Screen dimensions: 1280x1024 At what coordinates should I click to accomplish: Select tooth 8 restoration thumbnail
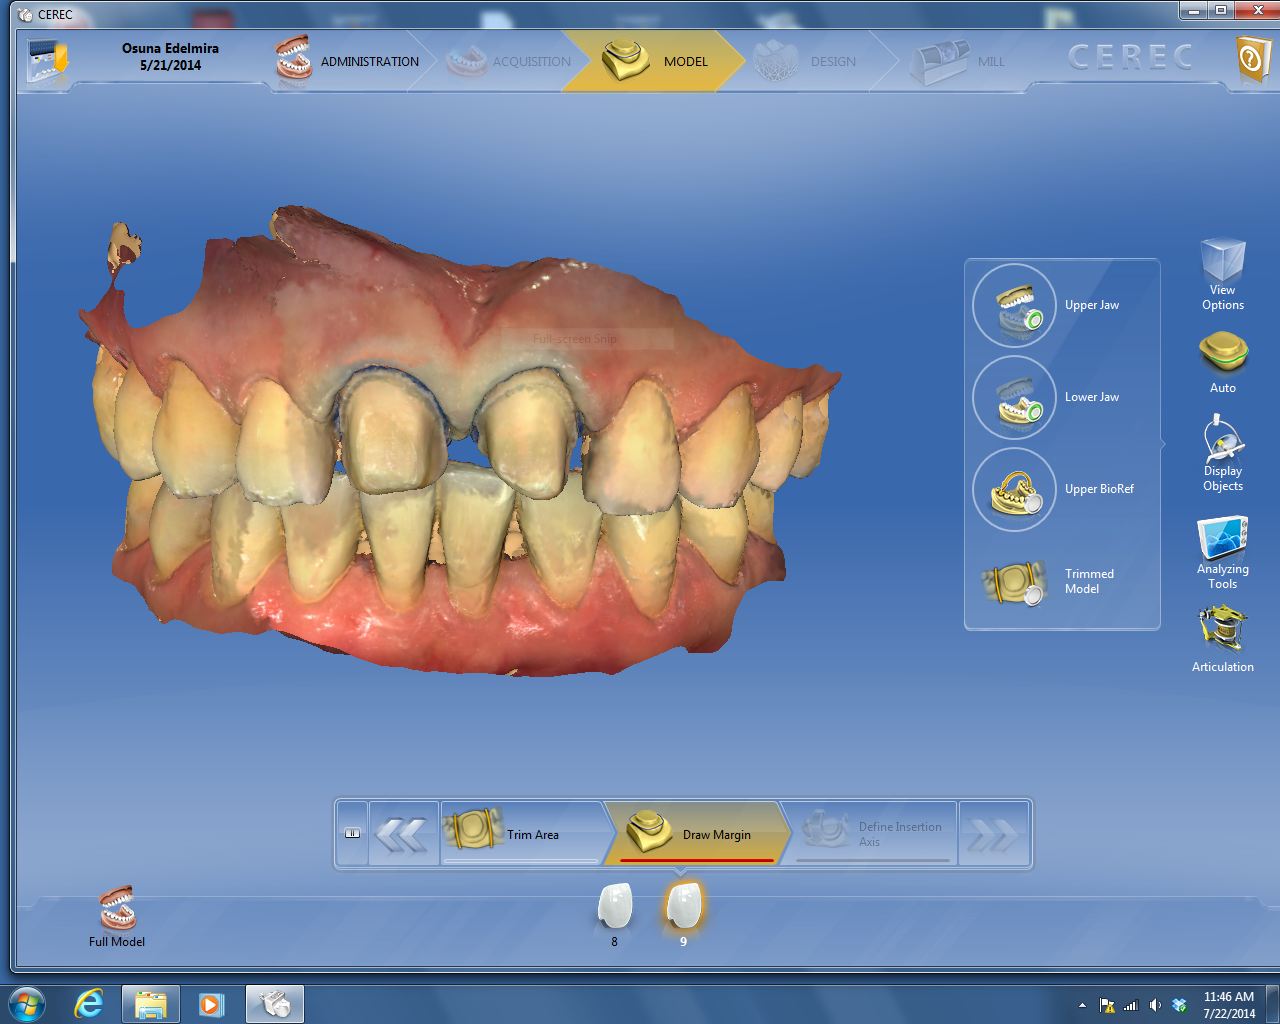click(x=614, y=906)
